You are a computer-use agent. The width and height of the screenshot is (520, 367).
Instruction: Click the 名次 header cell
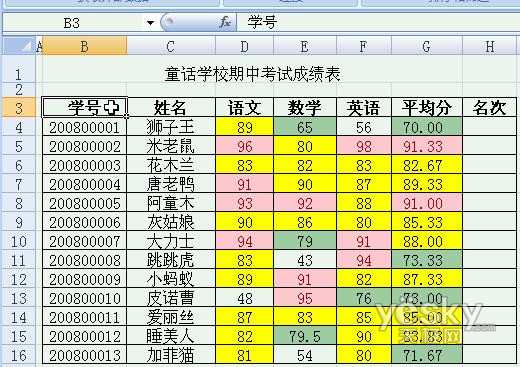click(490, 108)
